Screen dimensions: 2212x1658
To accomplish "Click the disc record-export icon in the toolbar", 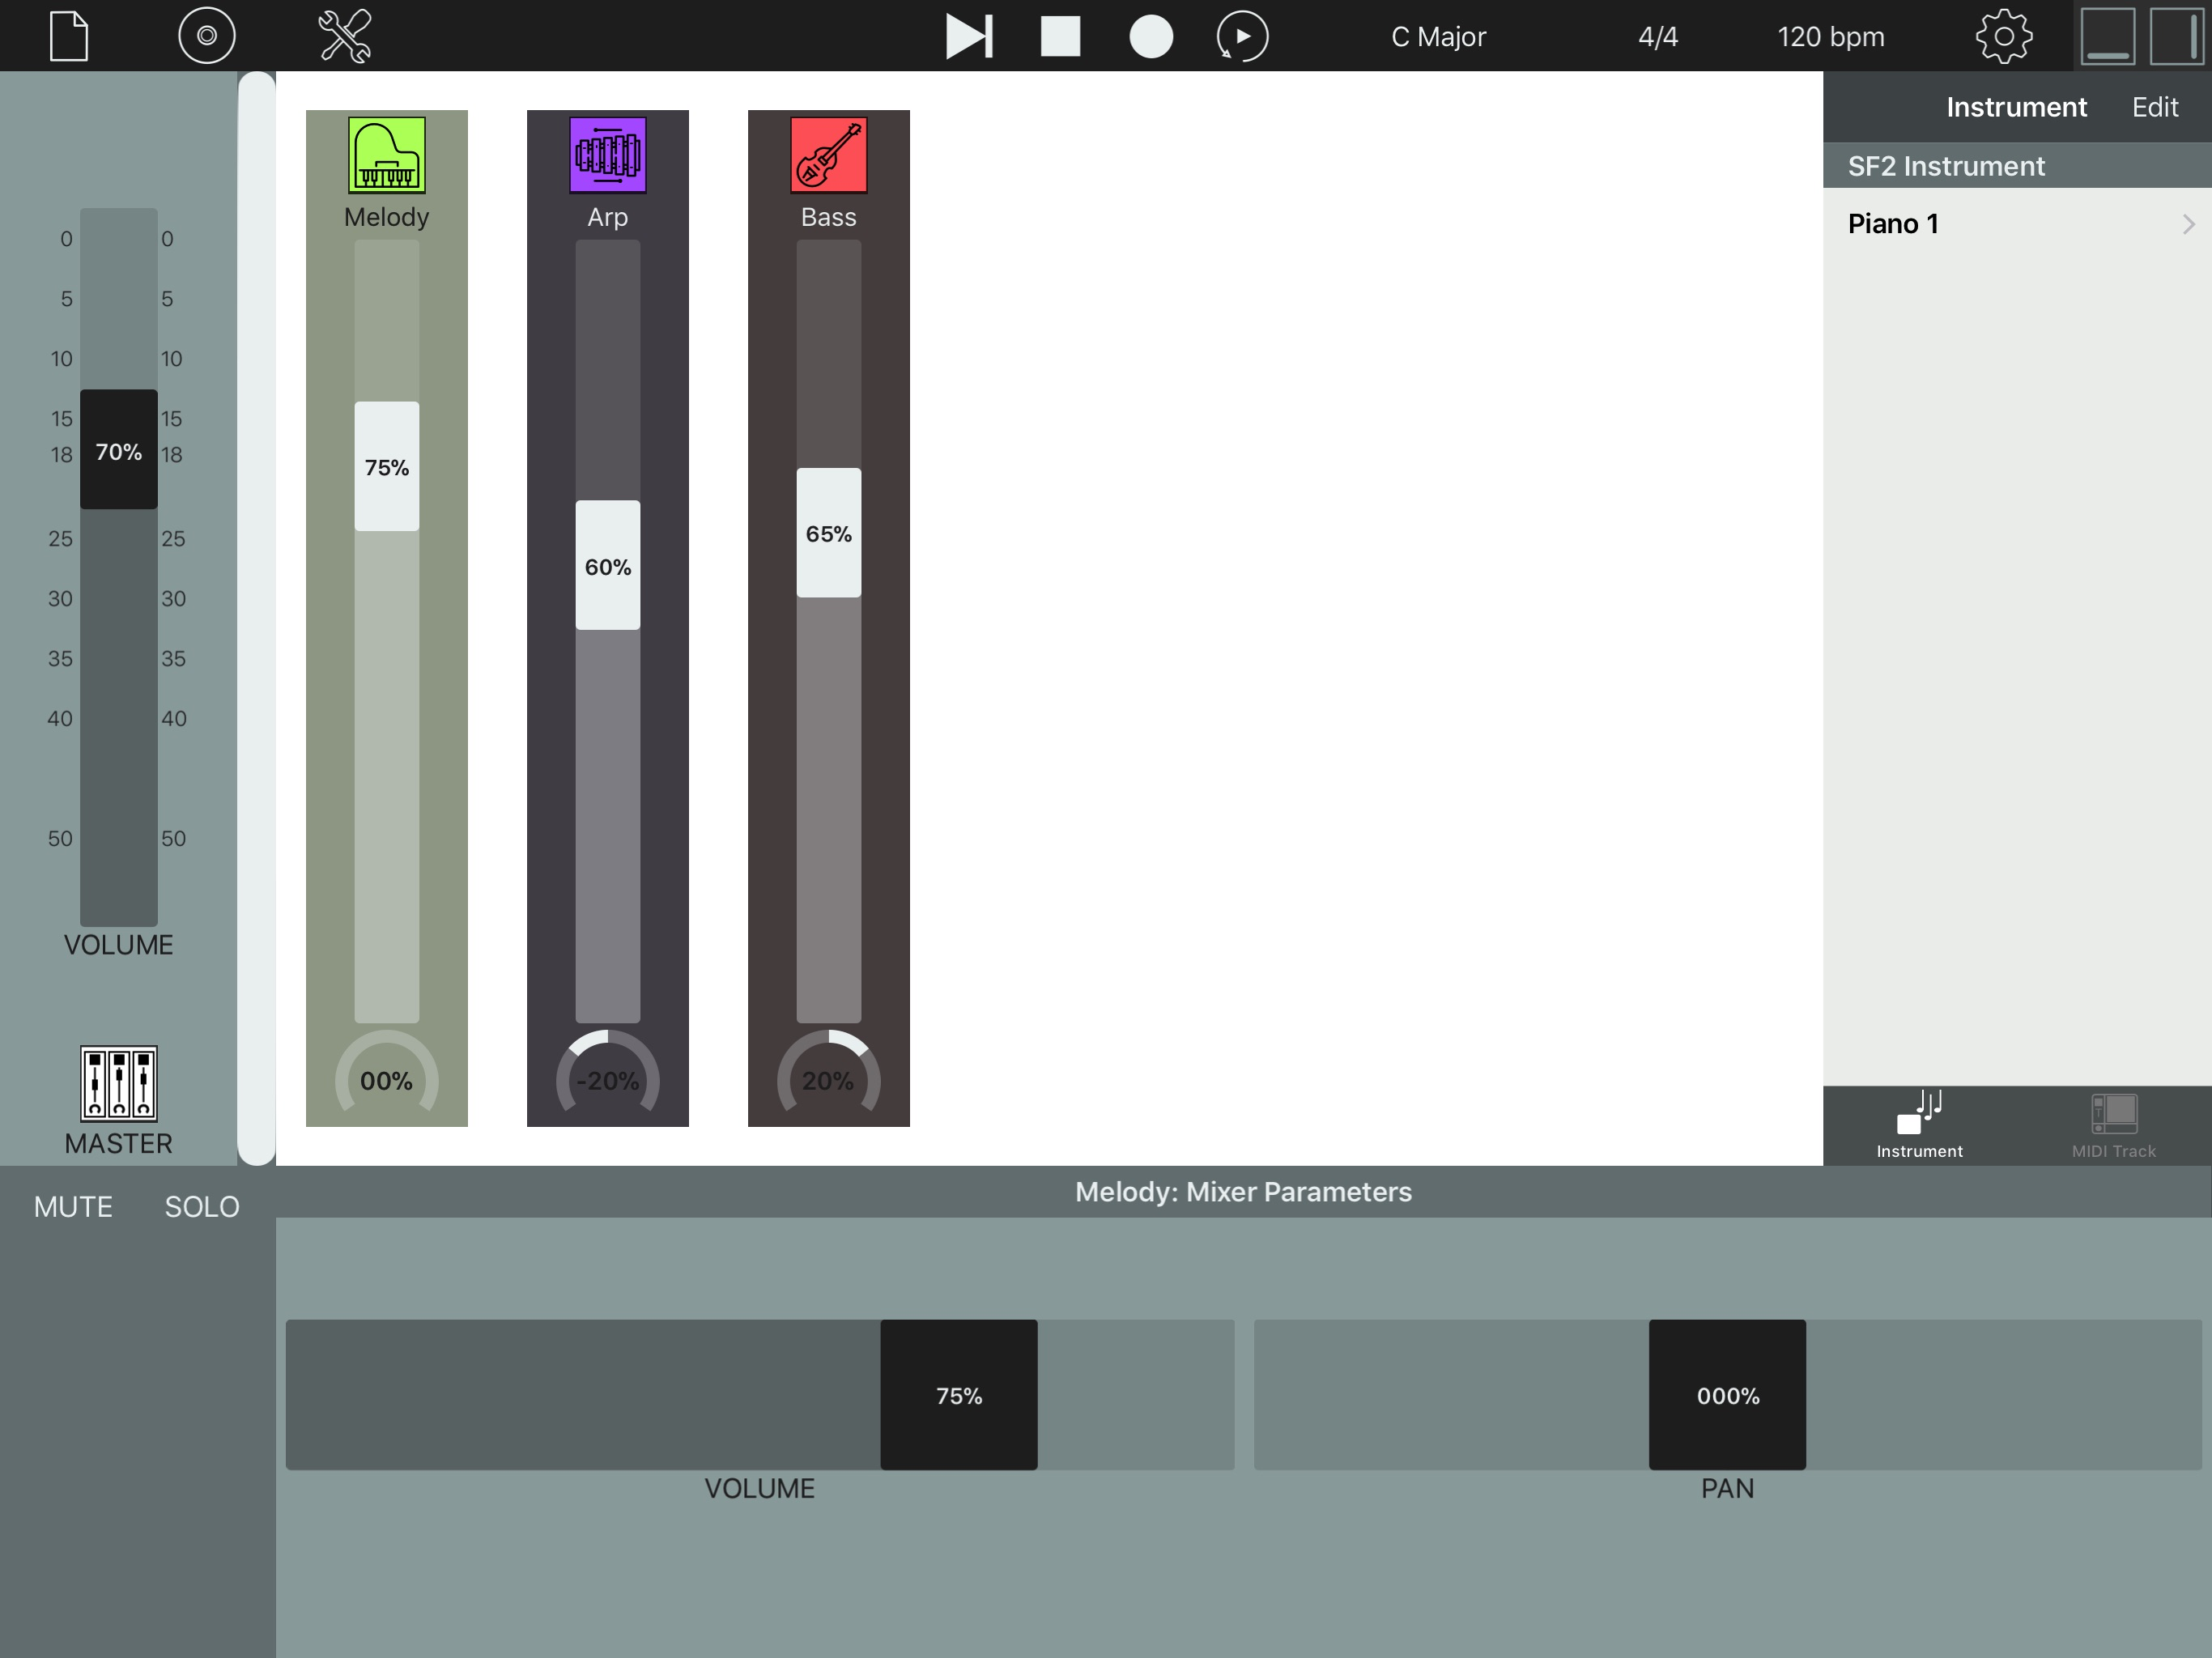I will pos(206,36).
